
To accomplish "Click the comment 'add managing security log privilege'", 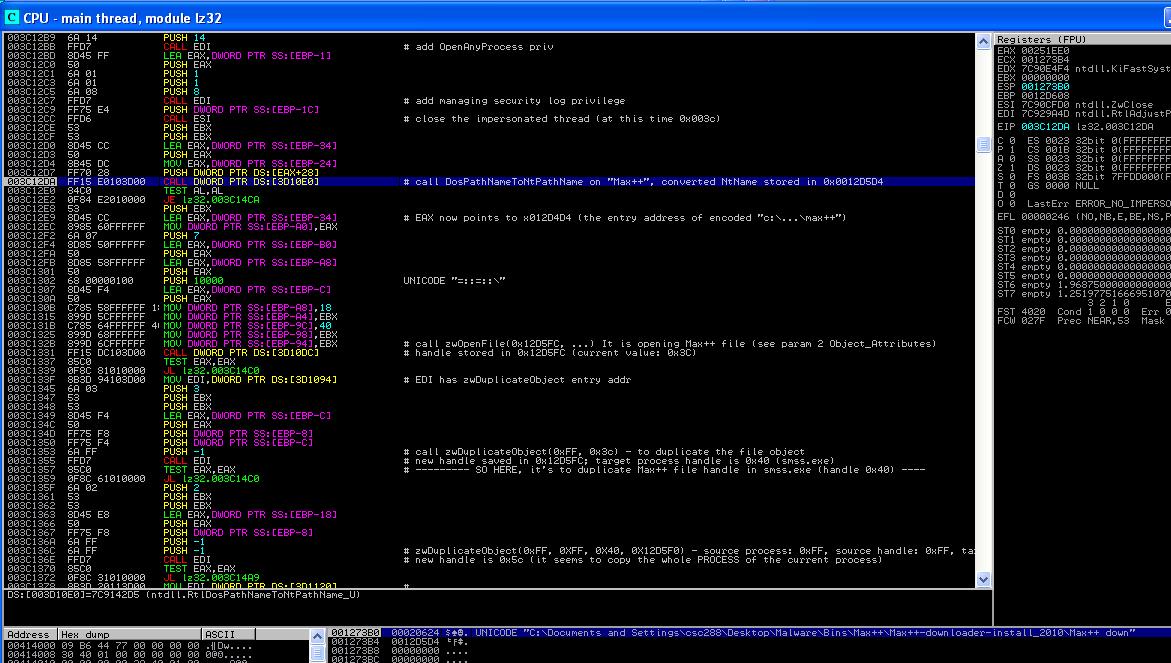I will click(515, 101).
